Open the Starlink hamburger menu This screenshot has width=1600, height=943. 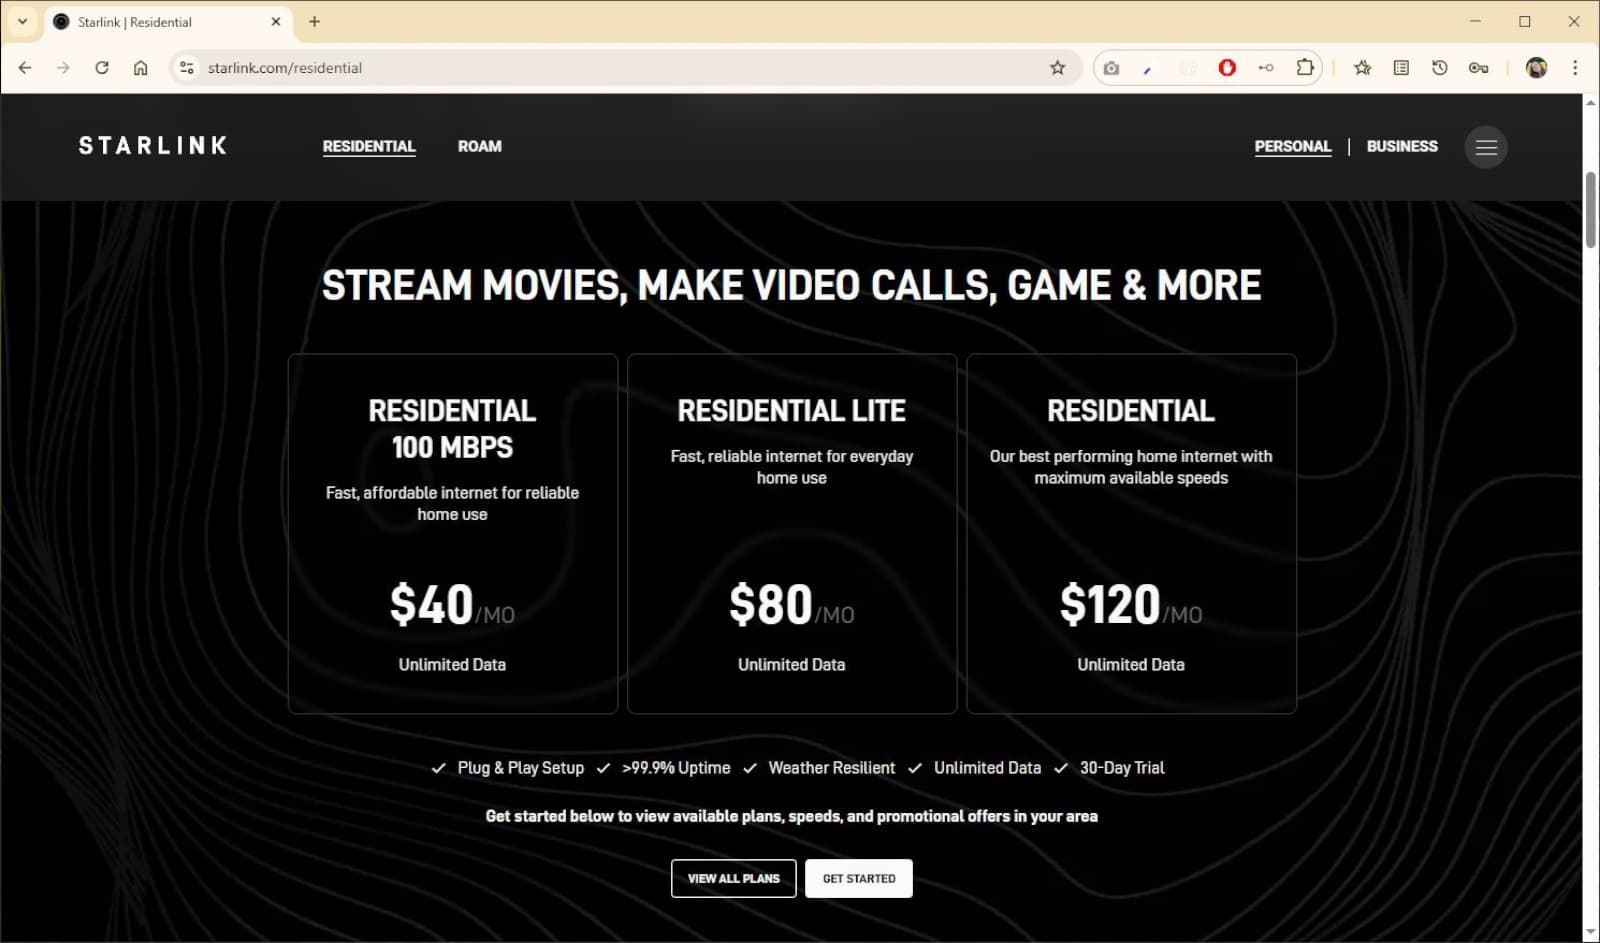click(x=1486, y=148)
